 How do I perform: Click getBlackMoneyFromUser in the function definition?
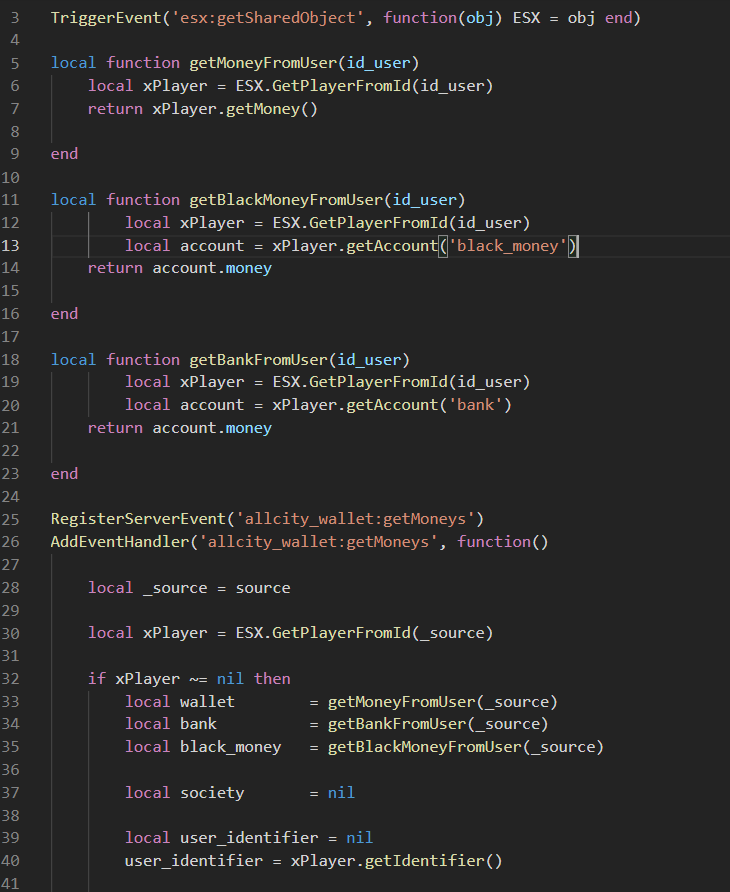[x=286, y=200]
